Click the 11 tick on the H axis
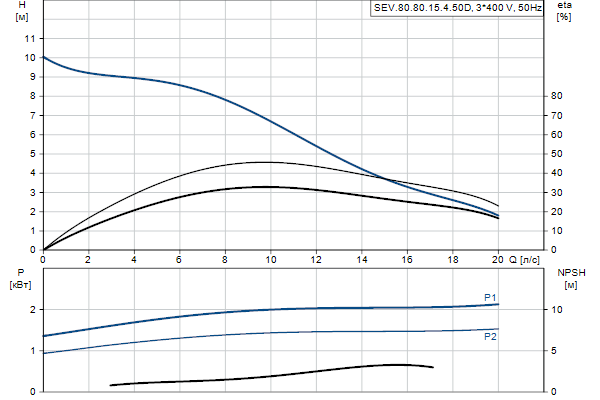 click(31, 38)
